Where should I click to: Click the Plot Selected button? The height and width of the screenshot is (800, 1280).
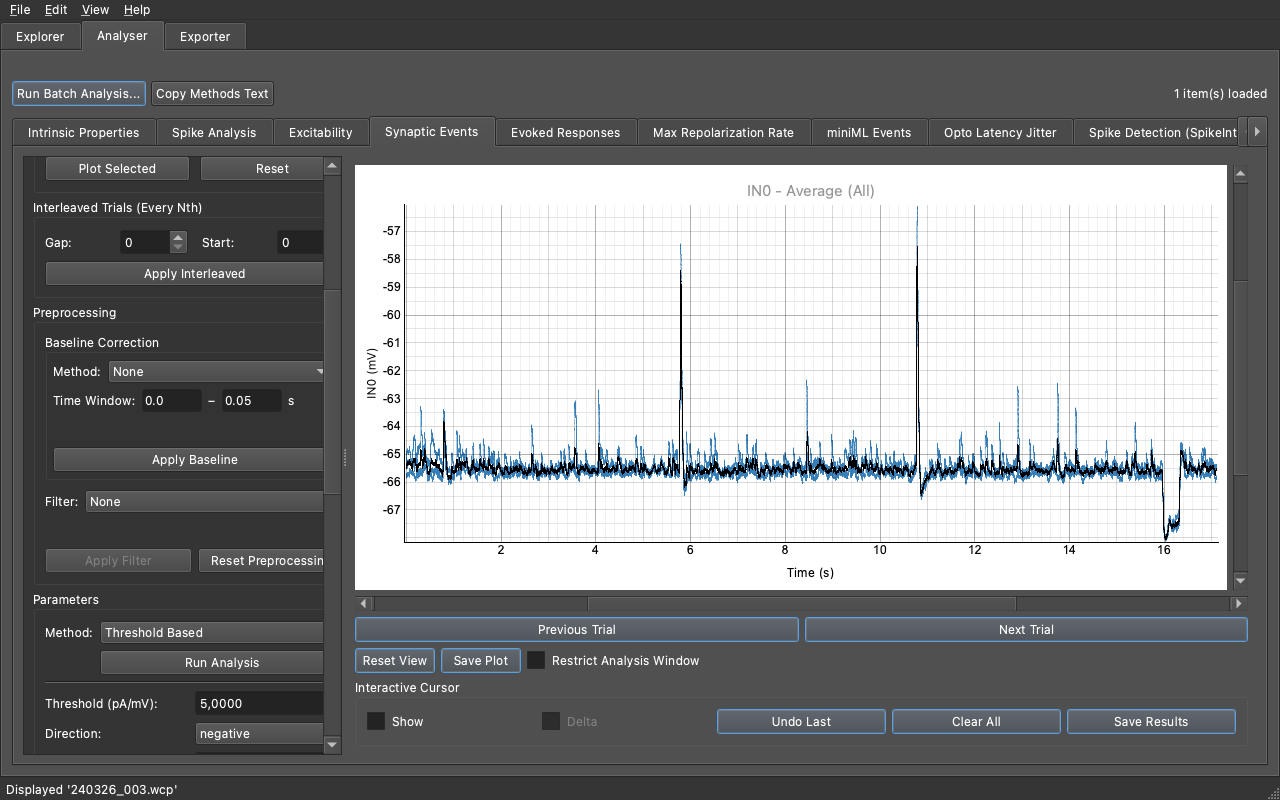pyautogui.click(x=117, y=169)
